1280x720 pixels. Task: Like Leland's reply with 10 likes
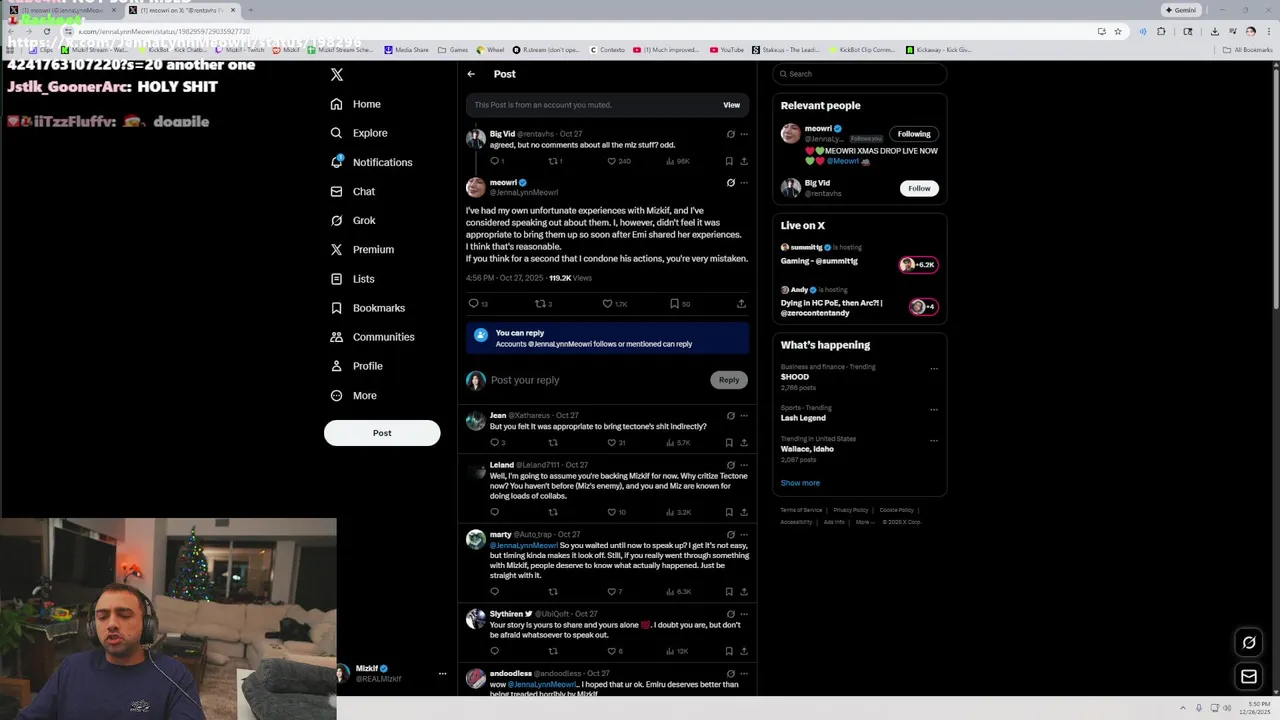point(616,512)
